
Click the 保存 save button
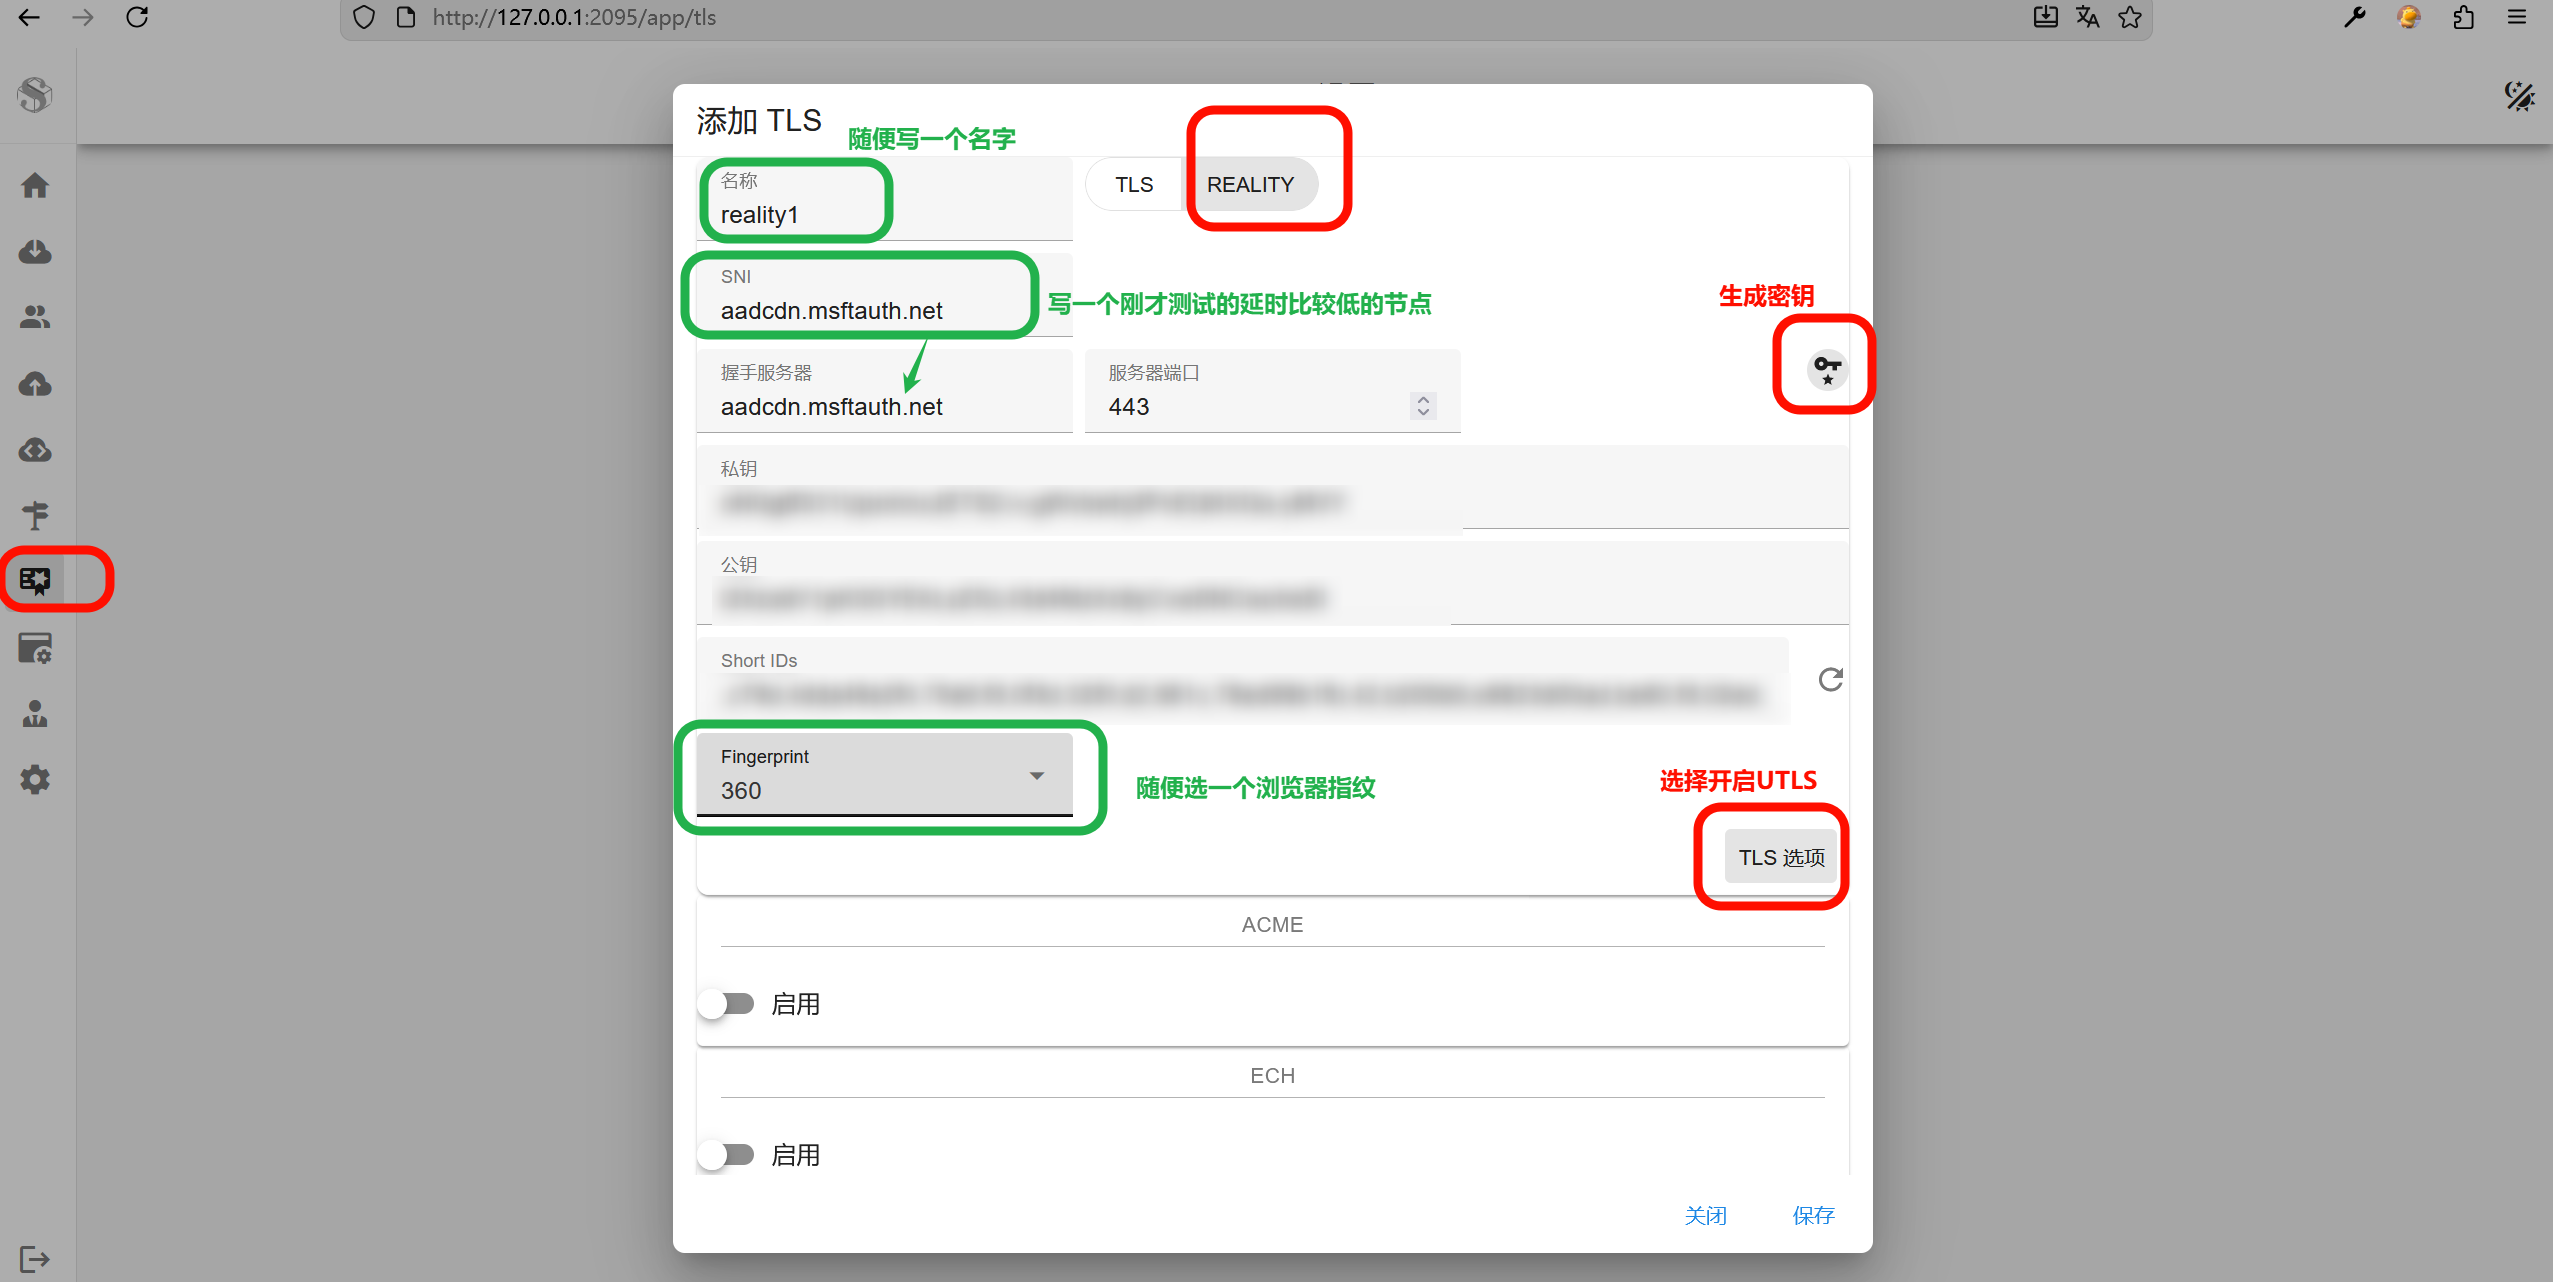pos(1812,1215)
